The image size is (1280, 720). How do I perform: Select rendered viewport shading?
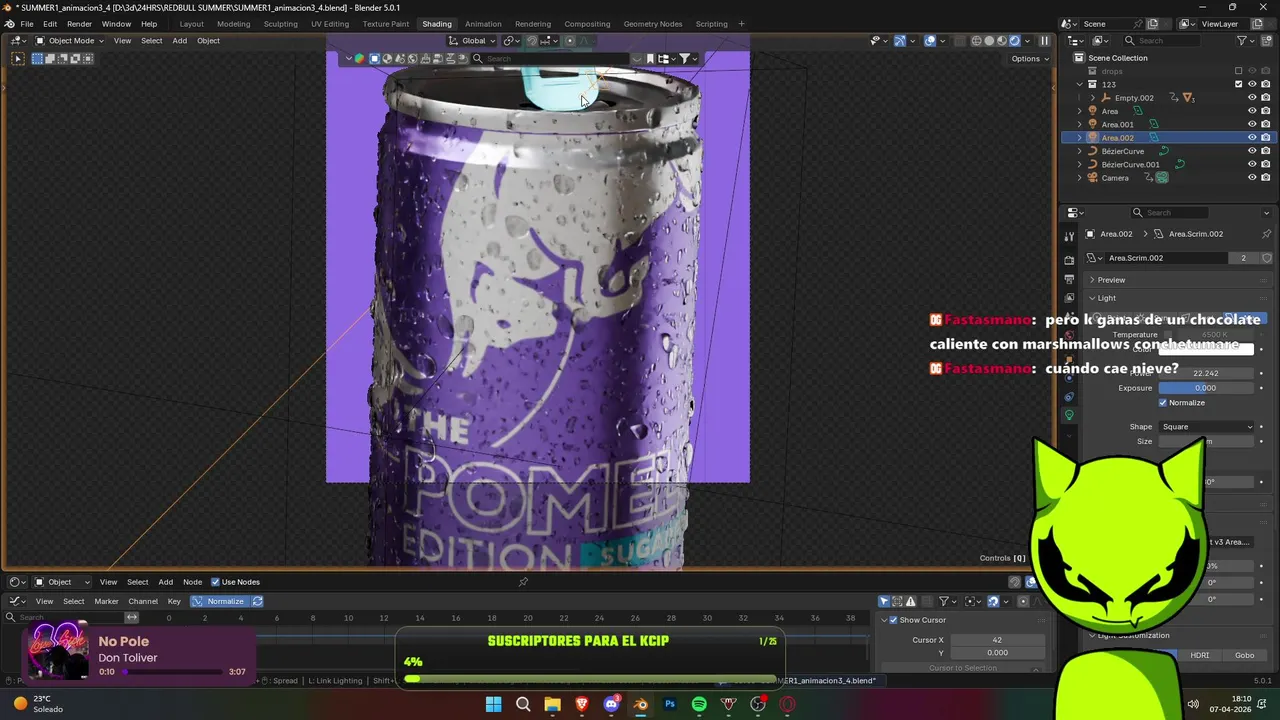point(1015,41)
